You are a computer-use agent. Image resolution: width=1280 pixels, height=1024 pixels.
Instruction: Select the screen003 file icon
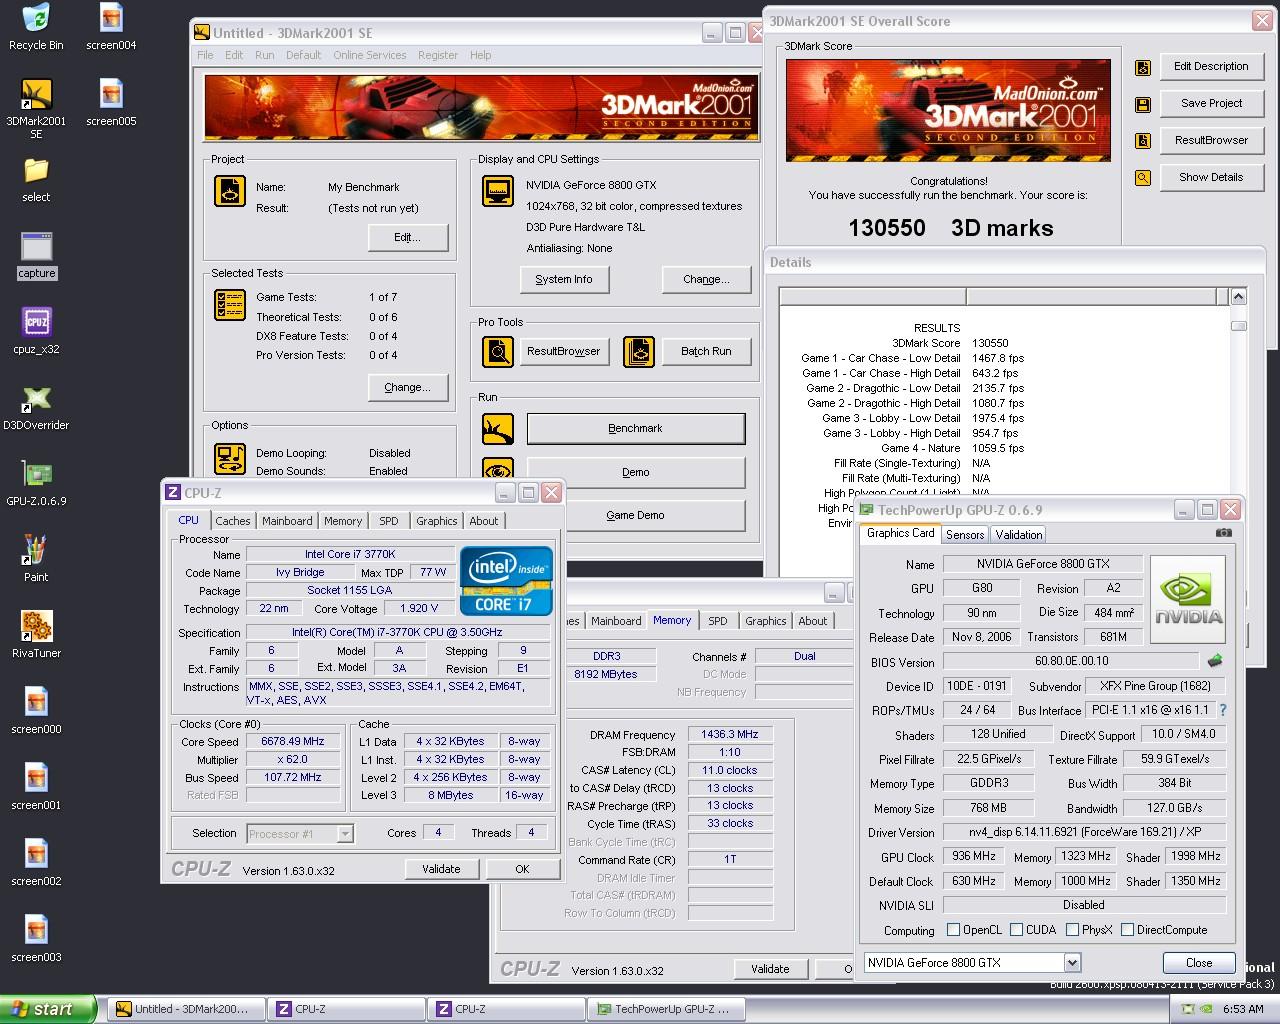[36, 939]
